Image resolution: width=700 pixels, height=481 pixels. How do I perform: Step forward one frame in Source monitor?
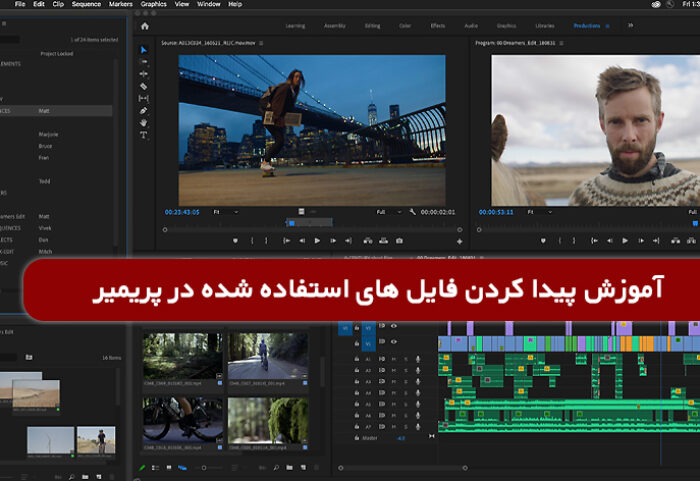pos(333,241)
